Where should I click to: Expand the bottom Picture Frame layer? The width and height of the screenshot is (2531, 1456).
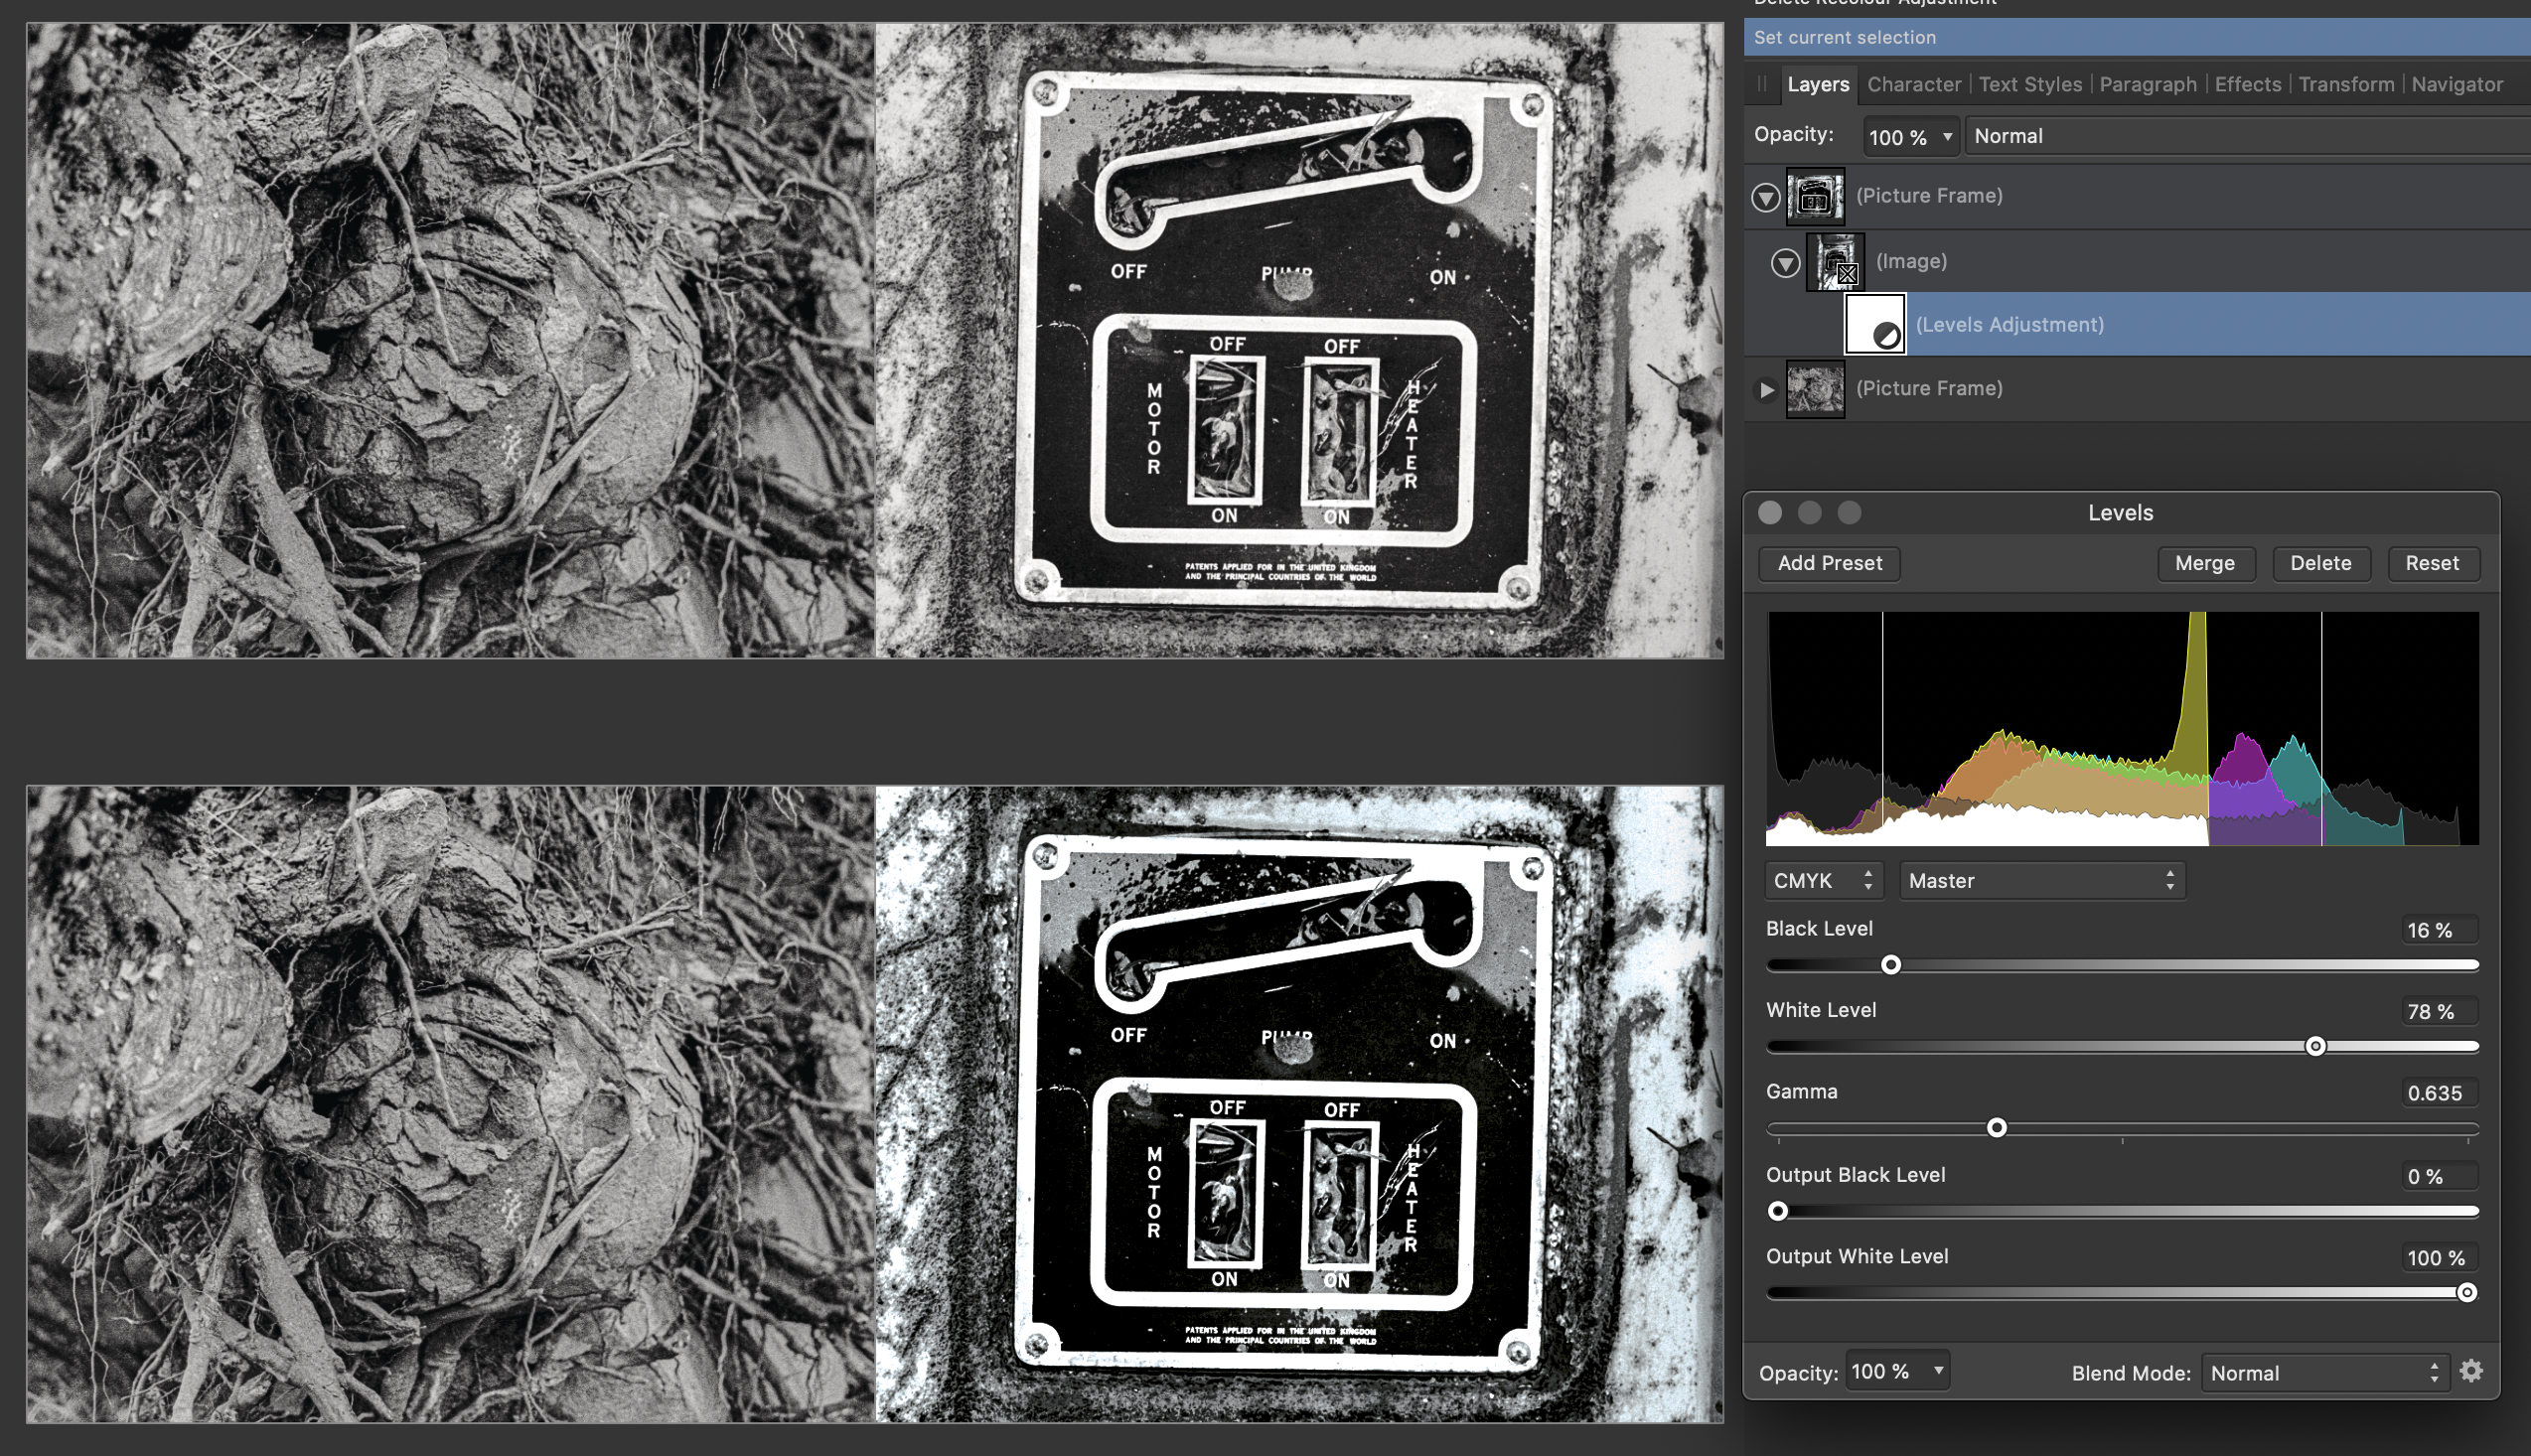pos(1766,389)
